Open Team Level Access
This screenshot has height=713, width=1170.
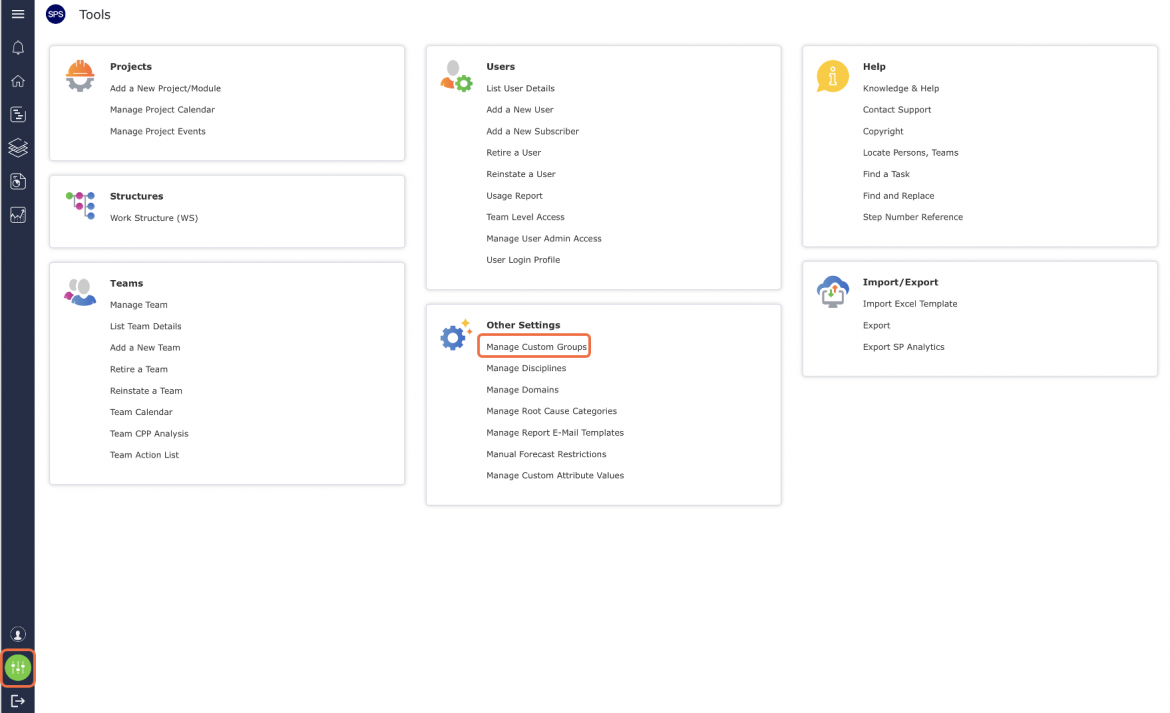tap(525, 217)
